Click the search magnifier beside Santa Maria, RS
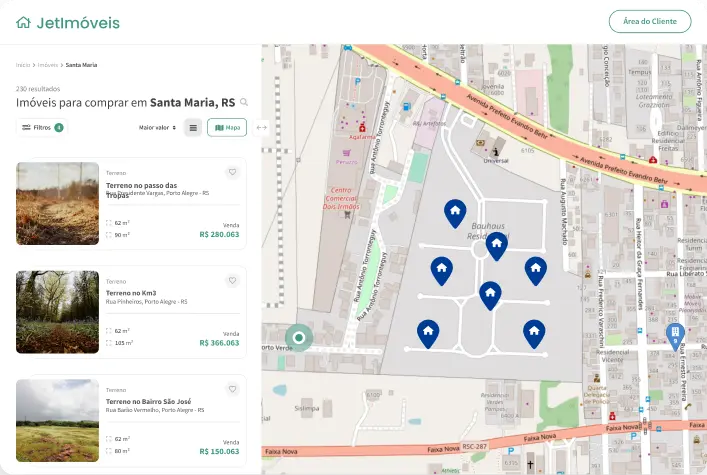This screenshot has width=707, height=475. coord(244,102)
